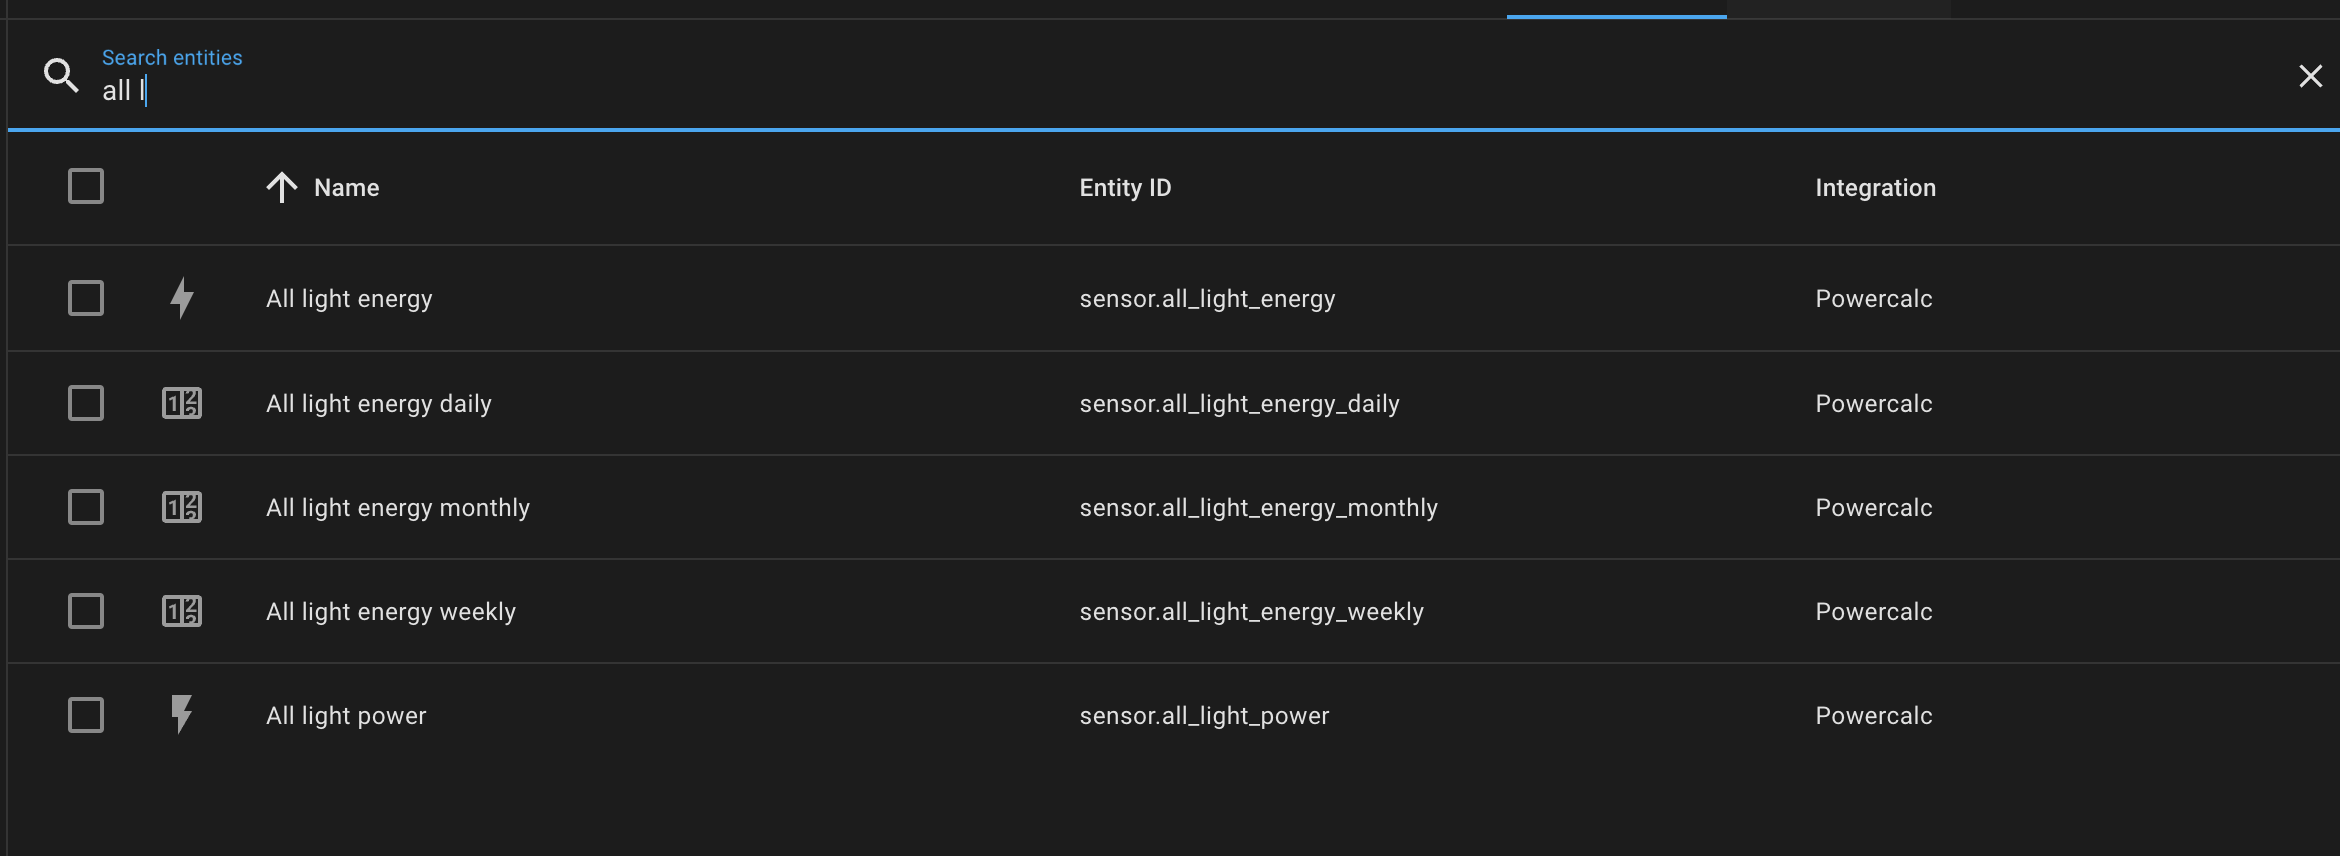Click the lightning icon next to All light energy
Screen dimensions: 2340x856
click(x=182, y=297)
